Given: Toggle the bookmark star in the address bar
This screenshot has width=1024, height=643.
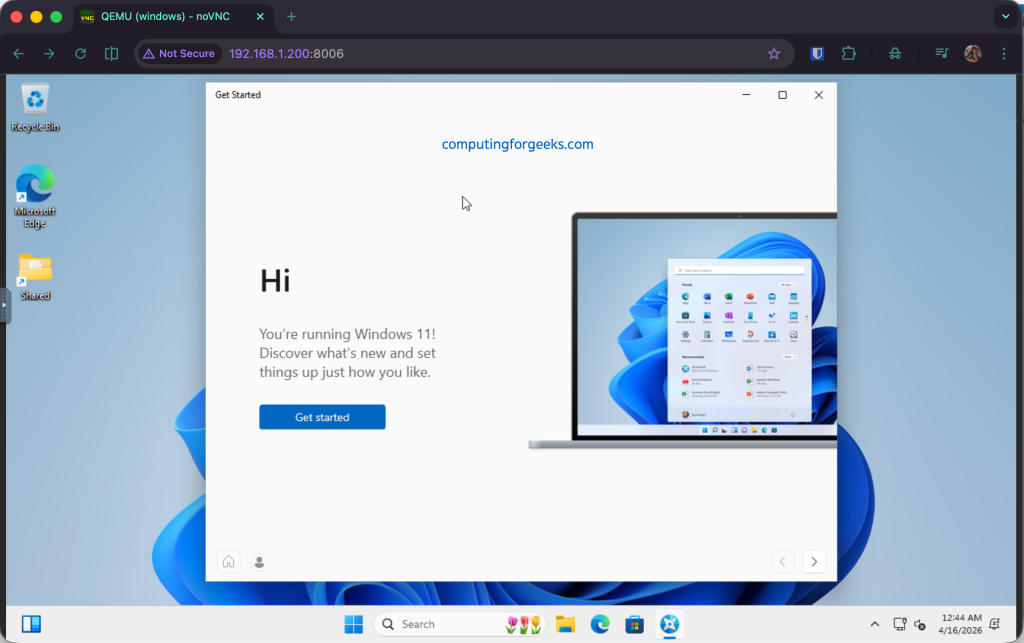Looking at the screenshot, I should point(775,54).
